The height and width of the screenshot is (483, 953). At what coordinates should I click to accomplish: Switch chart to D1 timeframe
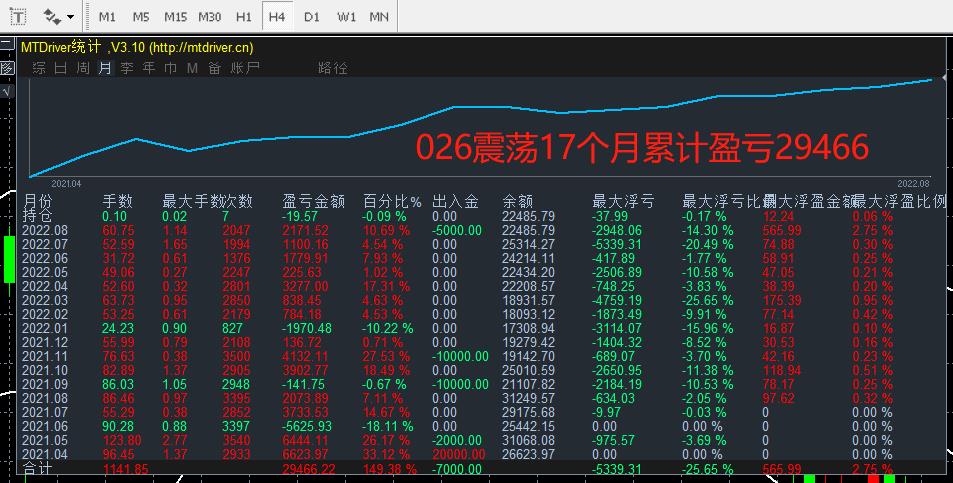point(311,17)
